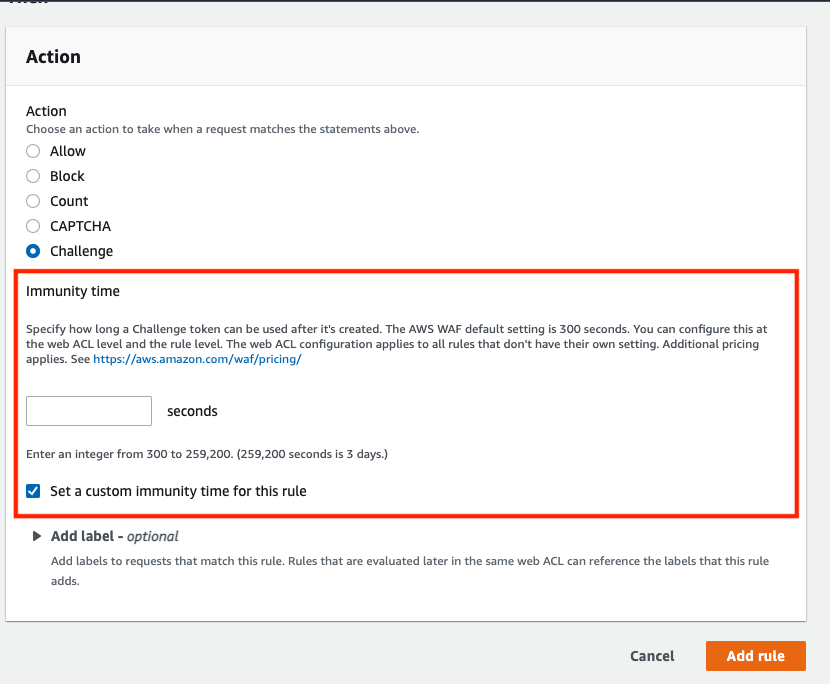Viewport: 830px width, 684px height.
Task: Uncheck Set a custom immunity time checkbox
Action: [33, 491]
